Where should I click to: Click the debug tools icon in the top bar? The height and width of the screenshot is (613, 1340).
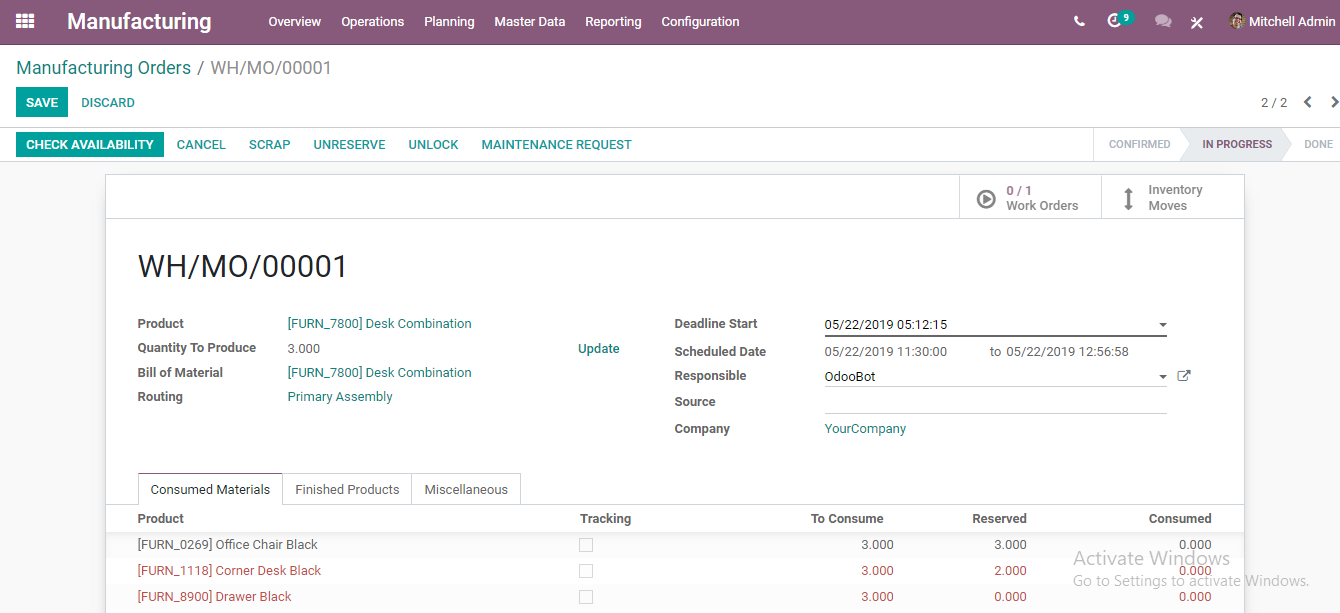pos(1197,22)
